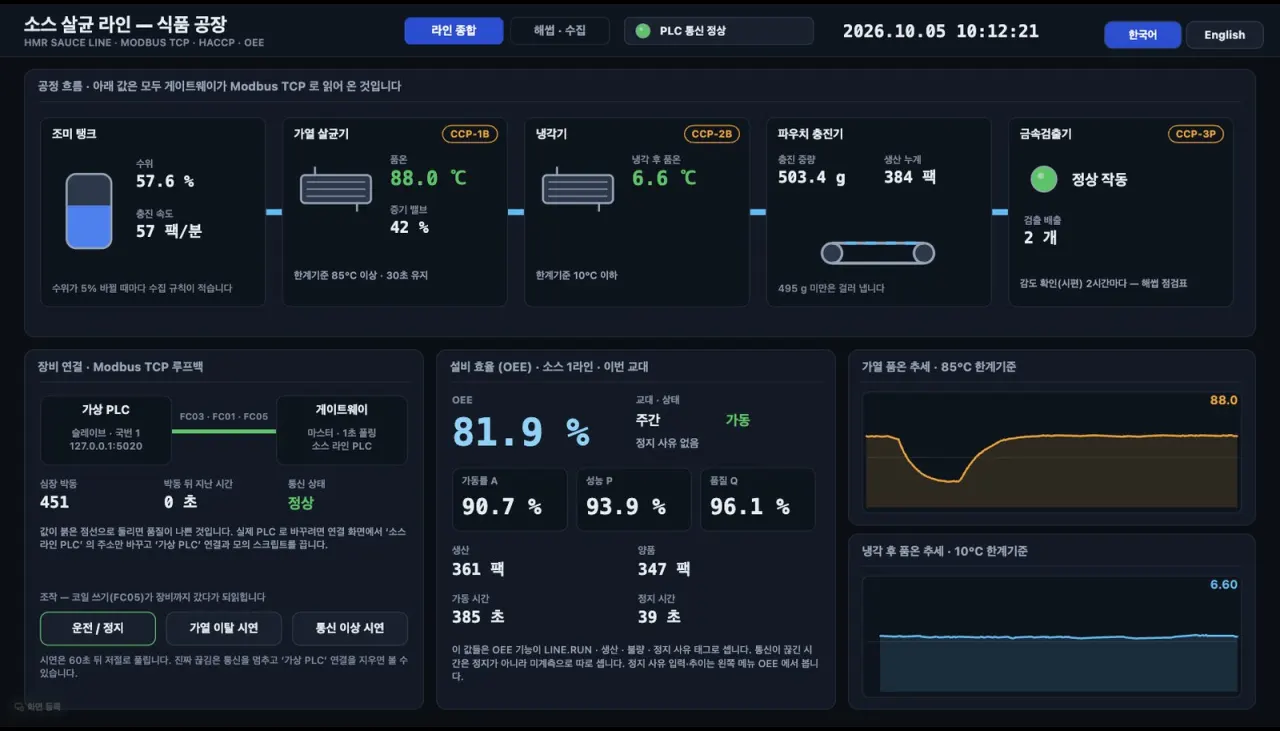Click the 42 % steam valve value
This screenshot has height=731, width=1280.
coord(409,227)
